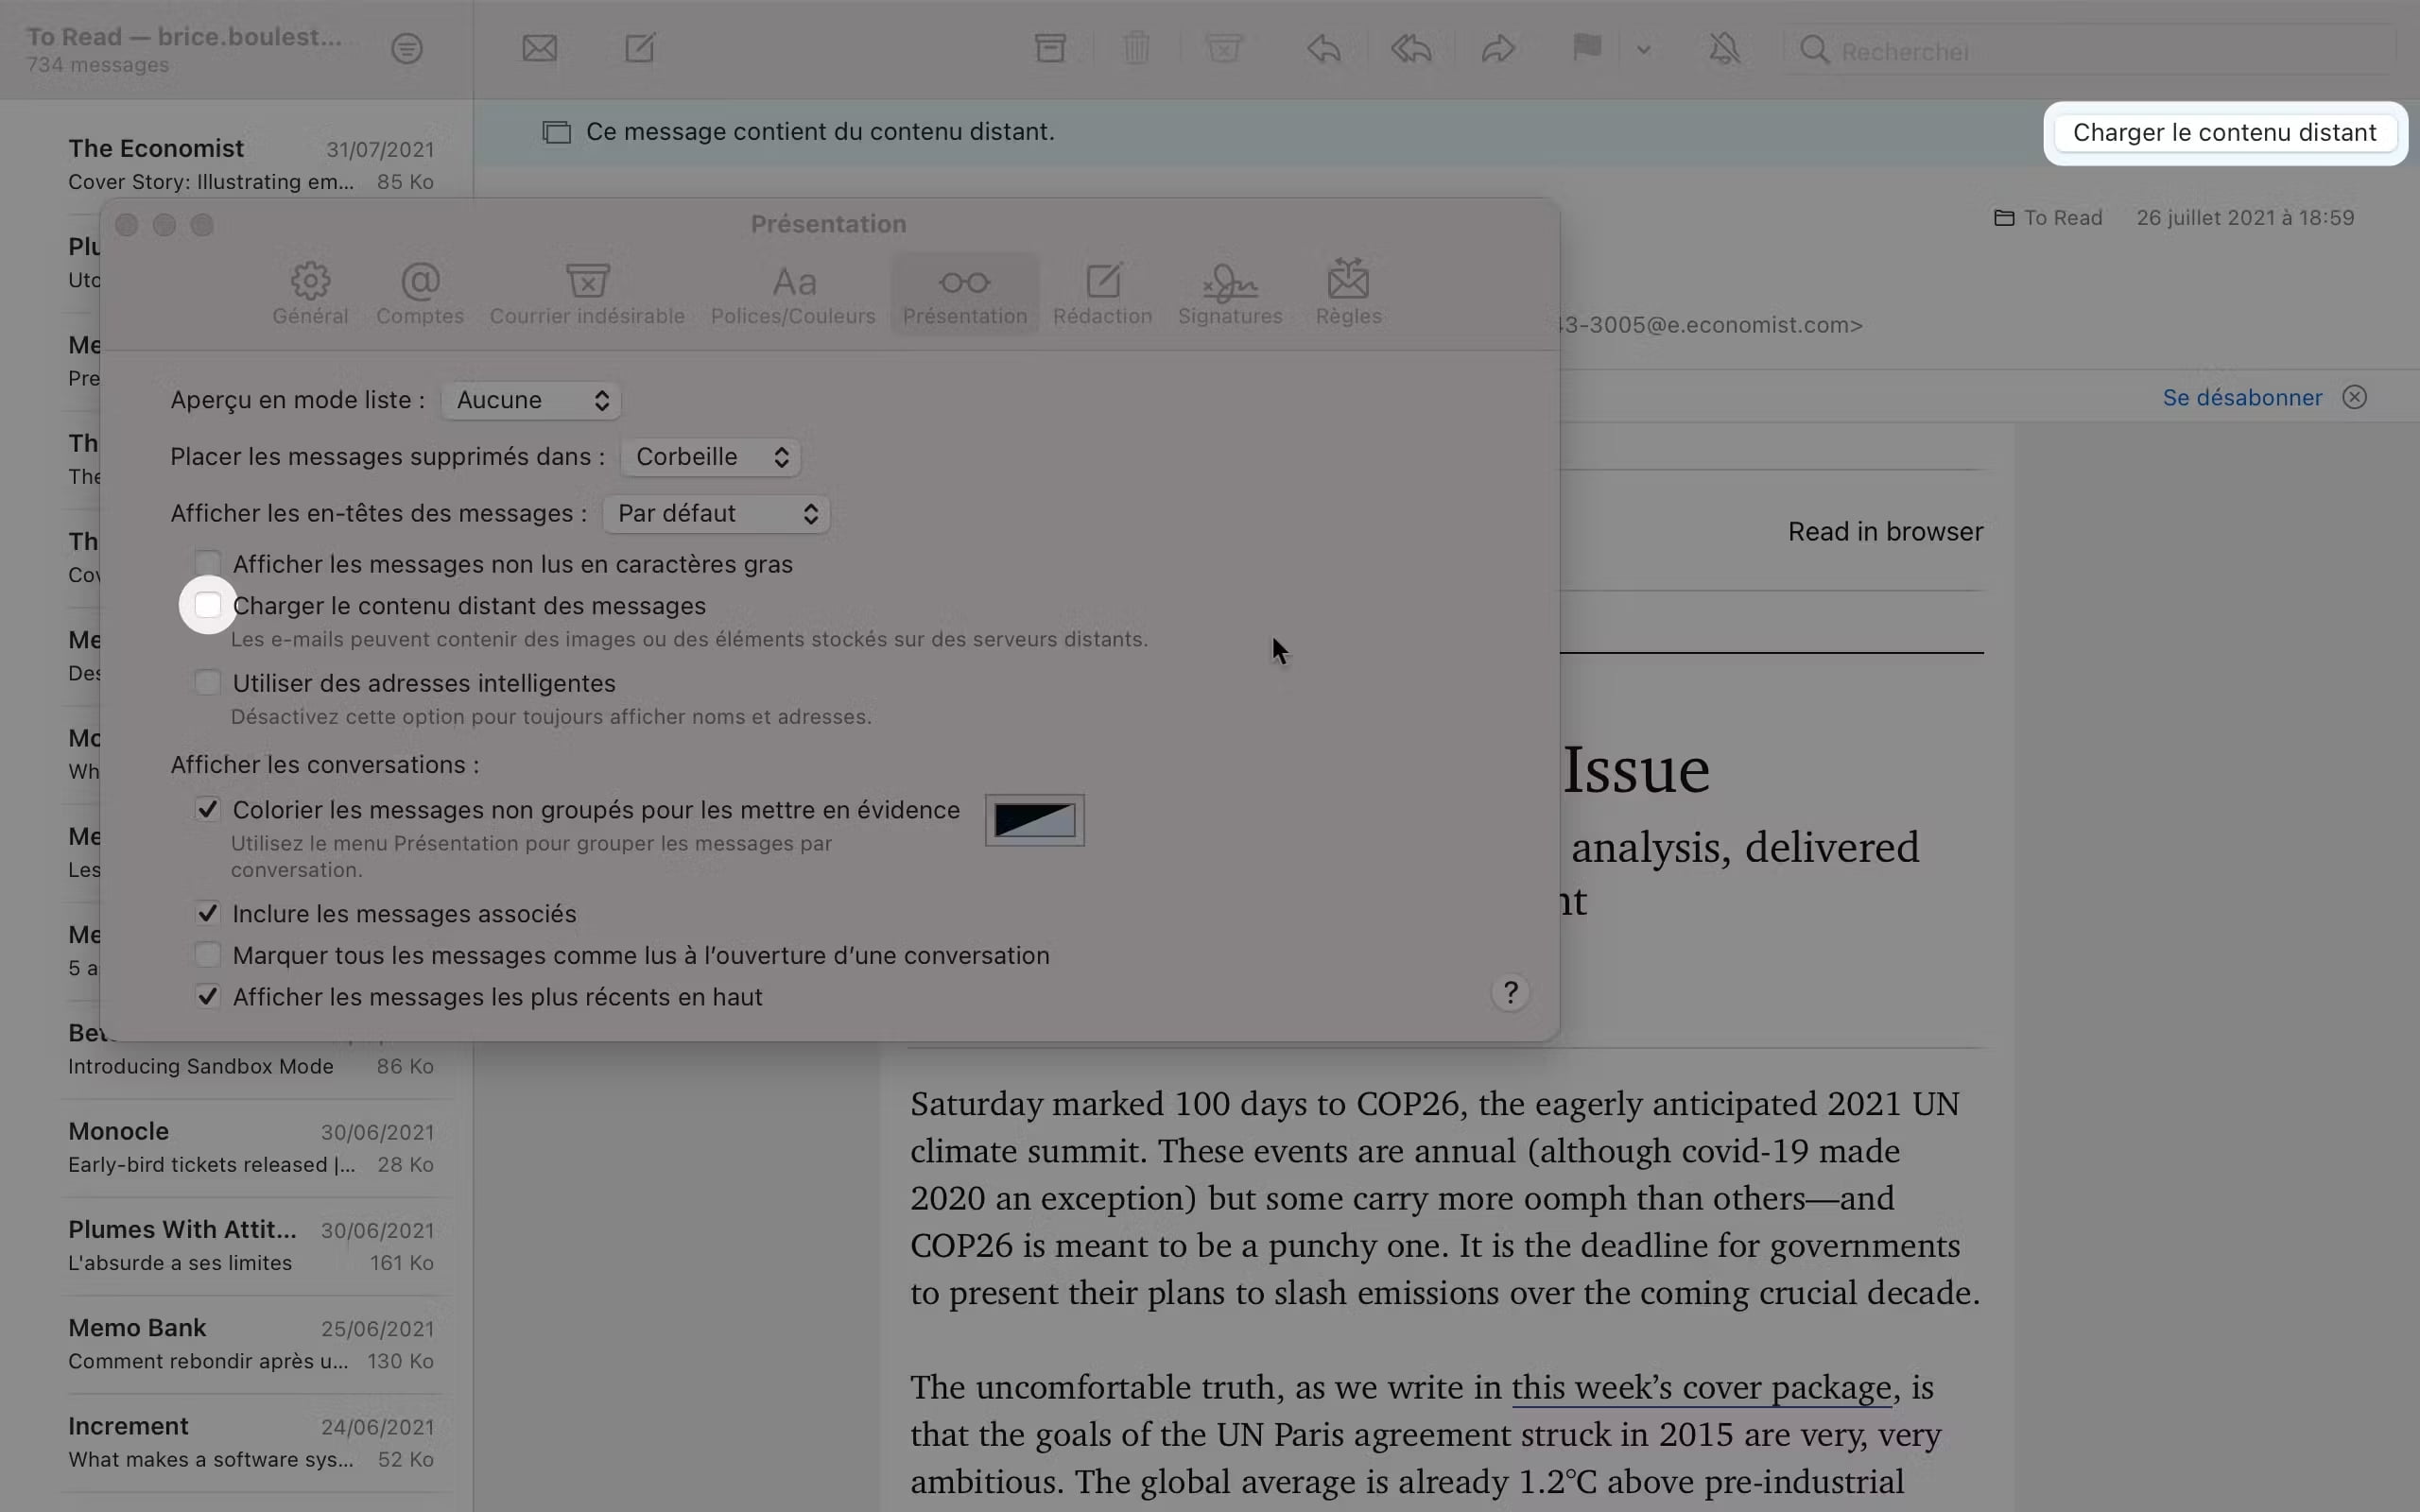Open the Corbeille deleted messages dropdown

click(710, 457)
